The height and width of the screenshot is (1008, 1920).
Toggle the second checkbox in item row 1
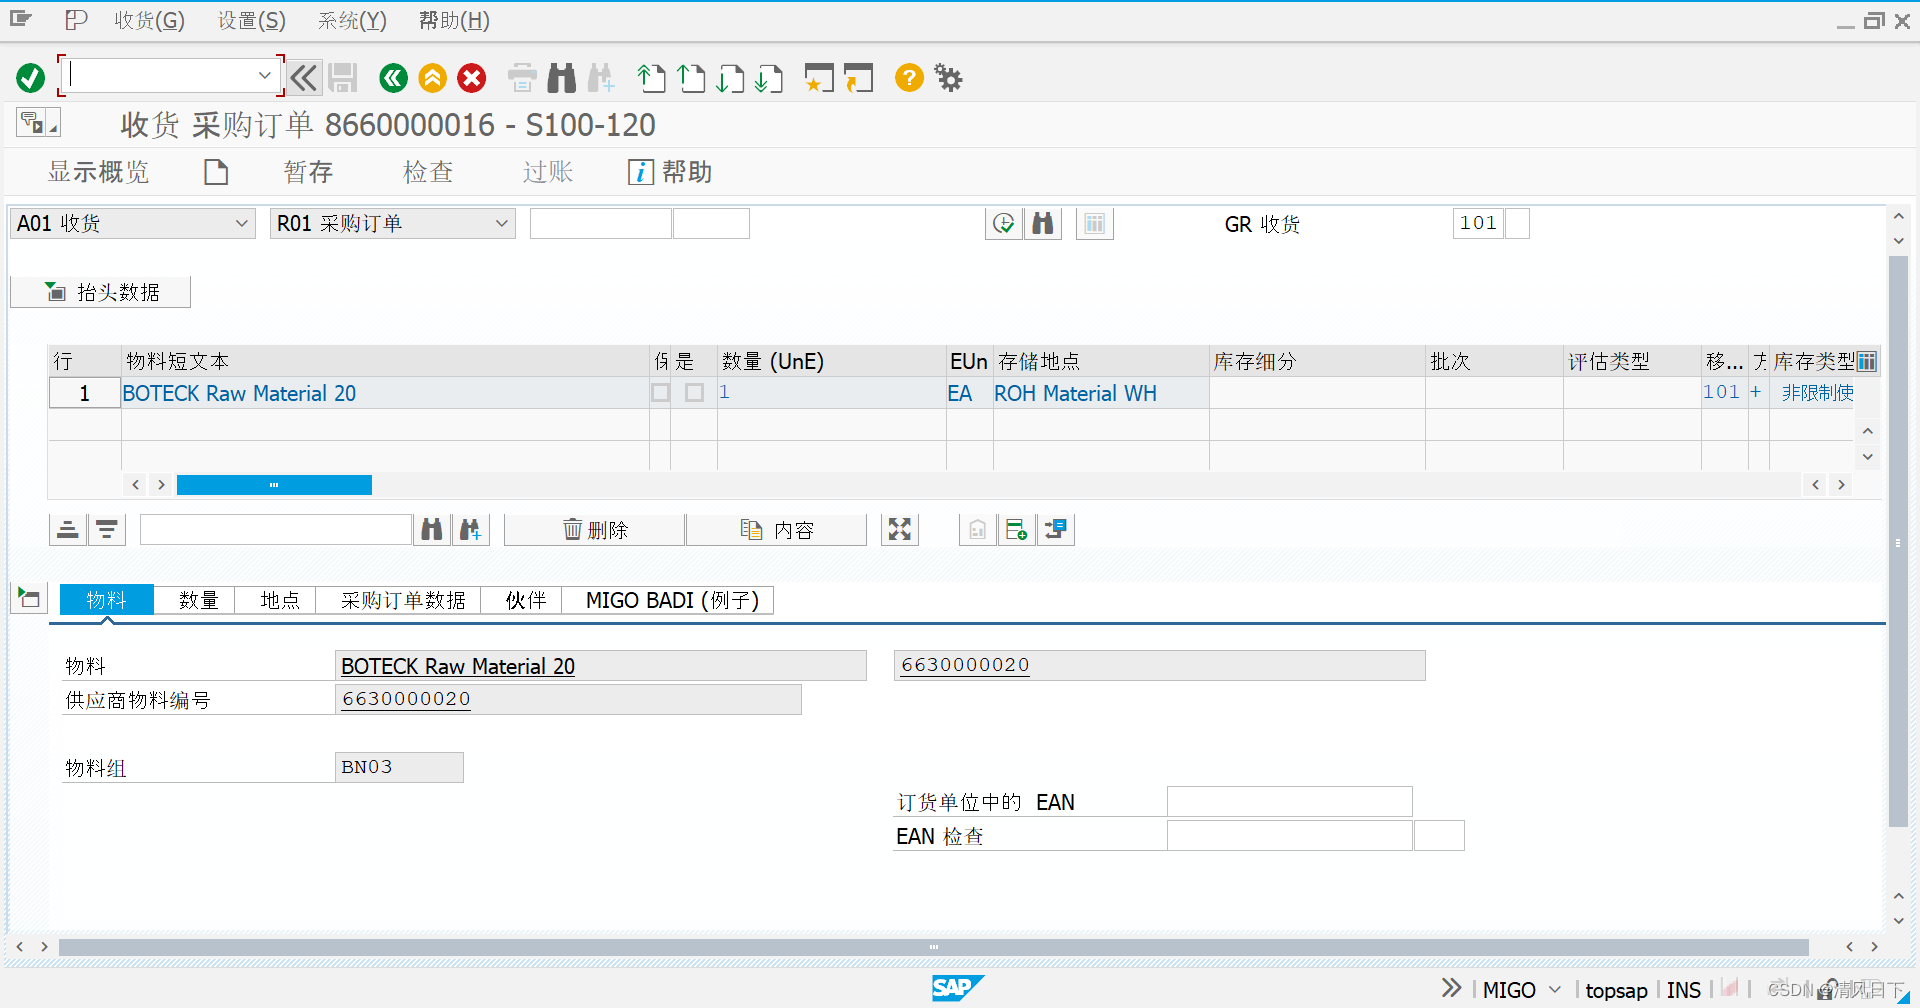694,392
